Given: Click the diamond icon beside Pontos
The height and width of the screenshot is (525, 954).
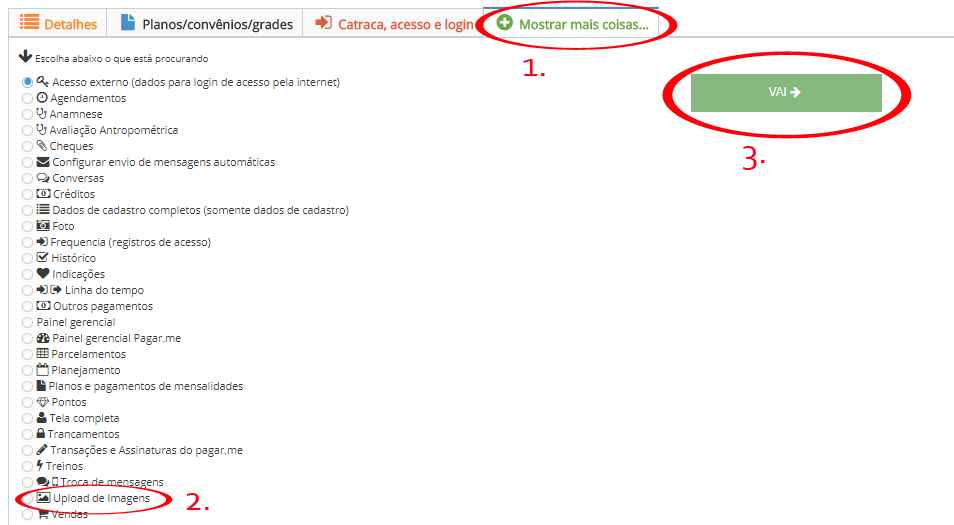Looking at the screenshot, I should 43,402.
